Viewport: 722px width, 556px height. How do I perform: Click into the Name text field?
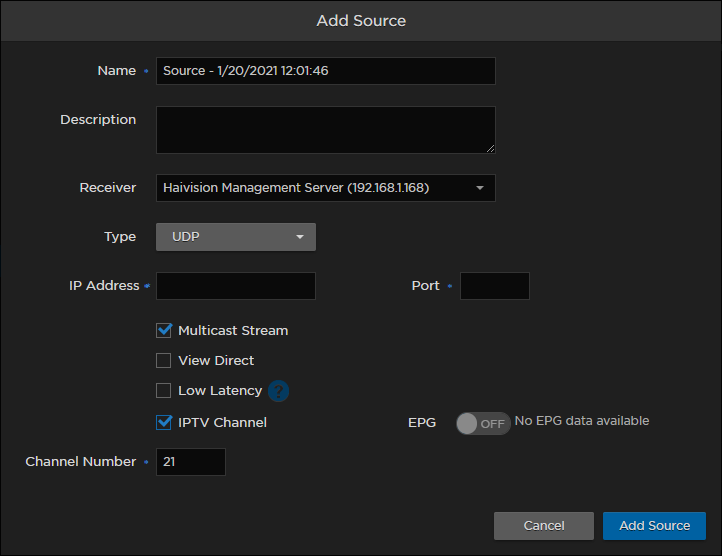[x=325, y=71]
